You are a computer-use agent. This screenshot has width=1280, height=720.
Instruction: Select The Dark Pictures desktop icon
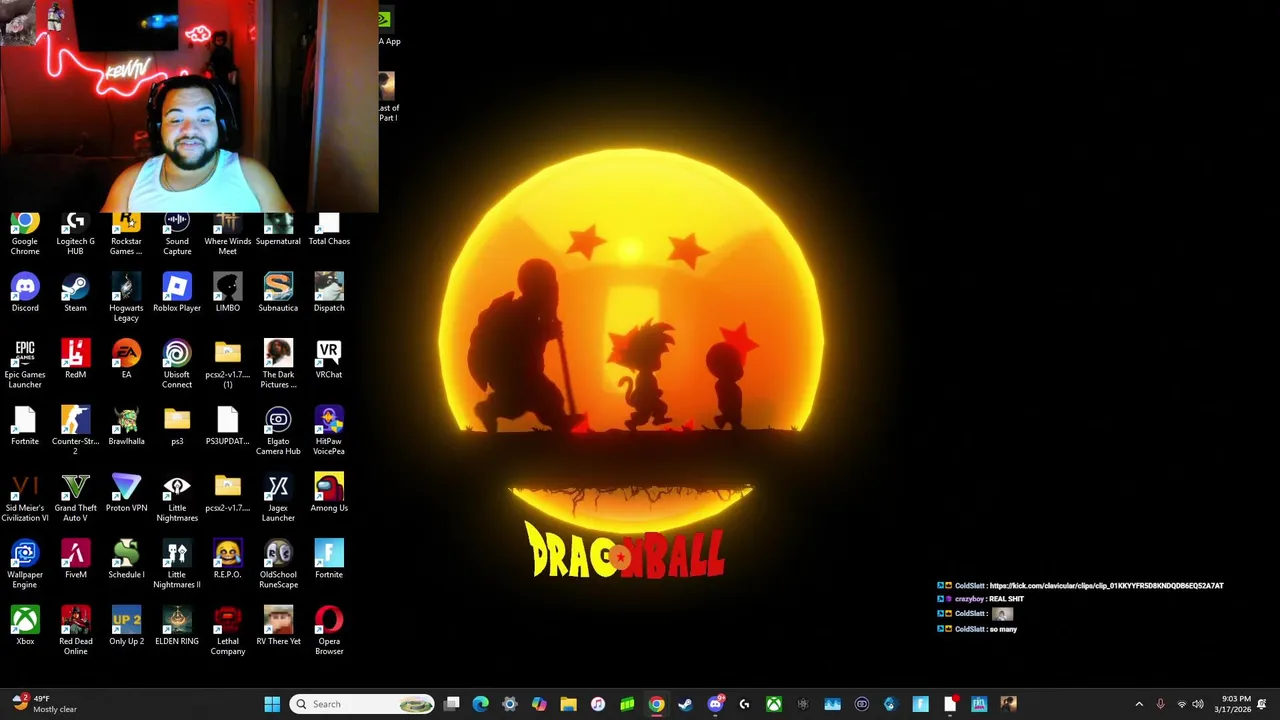pyautogui.click(x=278, y=364)
